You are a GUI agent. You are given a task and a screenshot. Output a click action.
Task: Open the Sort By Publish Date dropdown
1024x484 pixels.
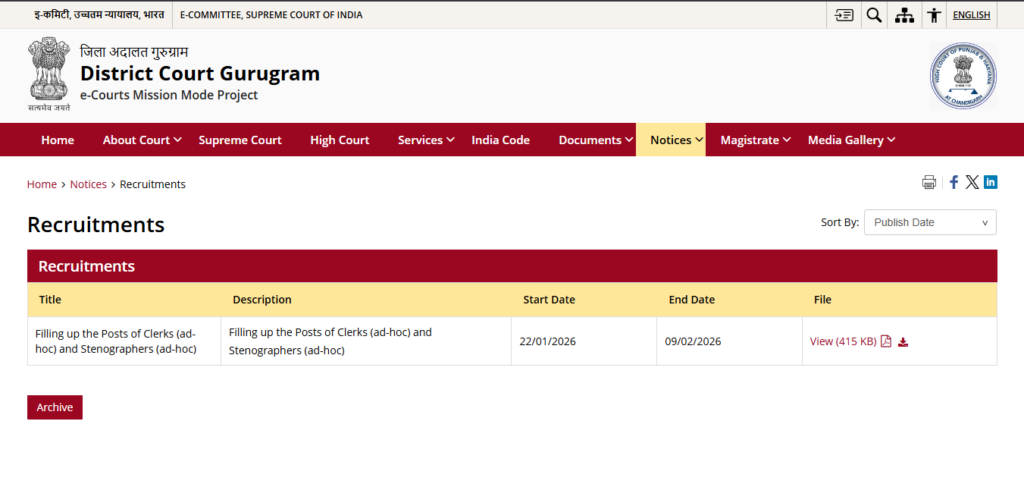pyautogui.click(x=930, y=222)
